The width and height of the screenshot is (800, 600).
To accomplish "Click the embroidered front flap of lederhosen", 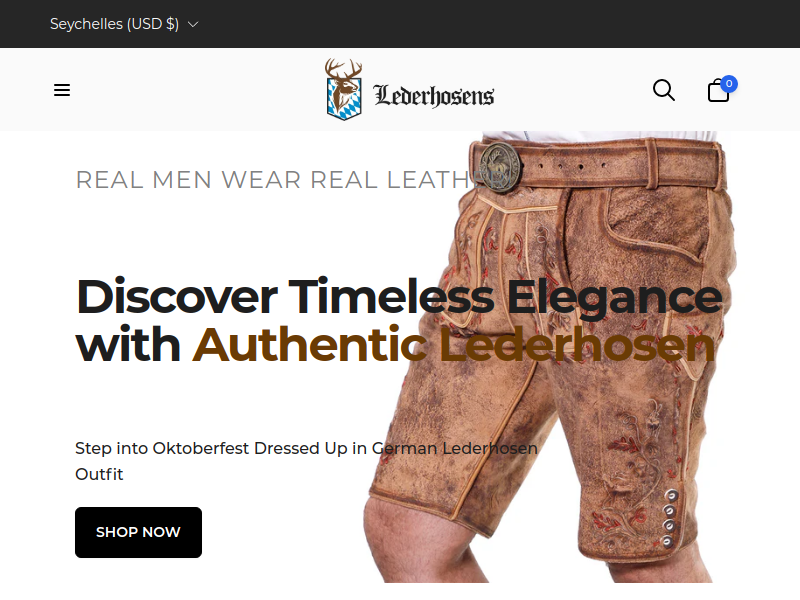I will (x=510, y=265).
